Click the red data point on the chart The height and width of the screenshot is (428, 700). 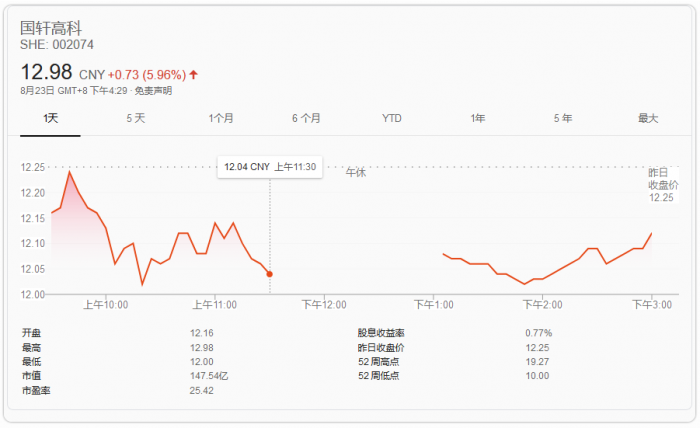270,274
